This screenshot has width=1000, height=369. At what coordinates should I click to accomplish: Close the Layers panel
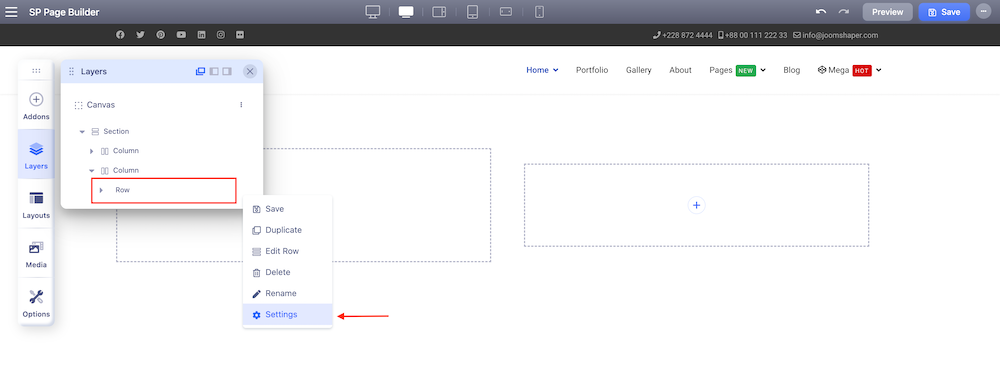(x=250, y=71)
